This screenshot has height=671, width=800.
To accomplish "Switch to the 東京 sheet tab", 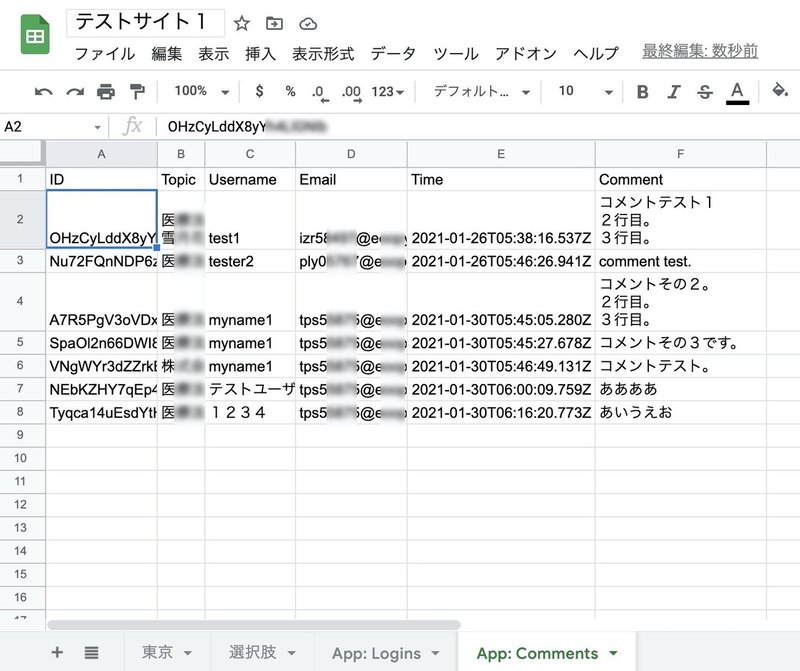I will click(x=157, y=652).
